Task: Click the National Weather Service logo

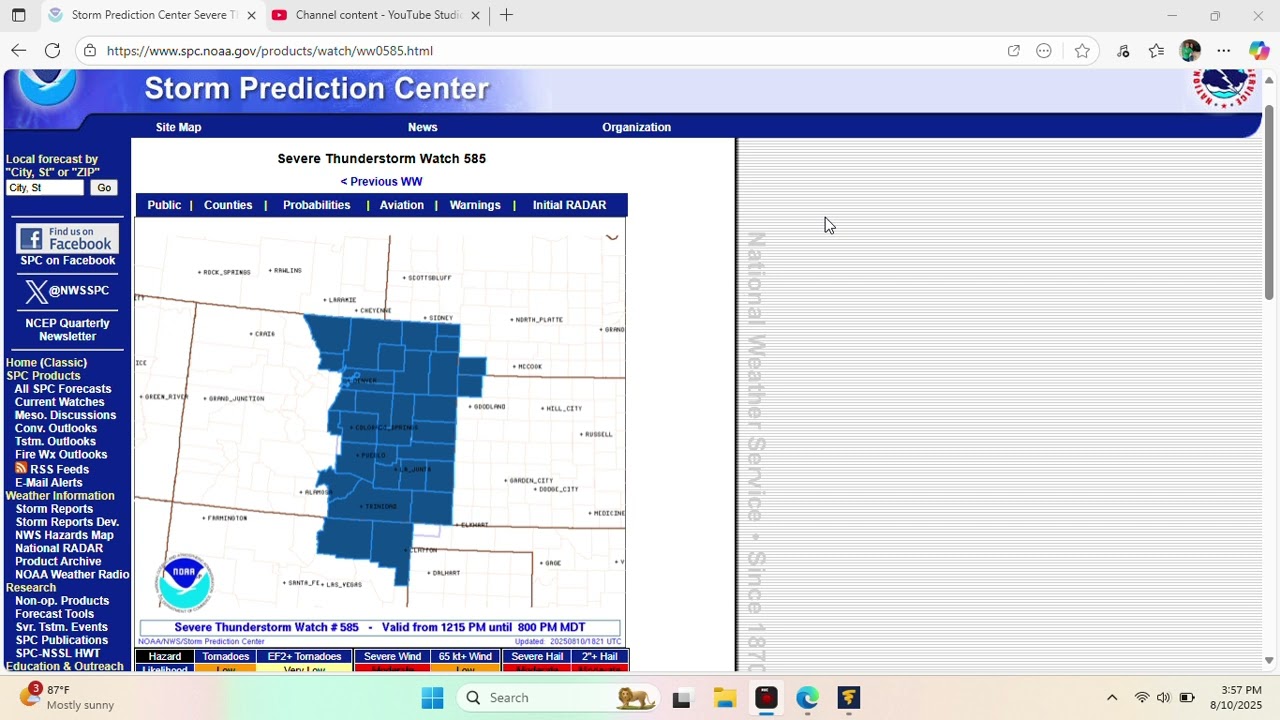Action: tap(1224, 88)
